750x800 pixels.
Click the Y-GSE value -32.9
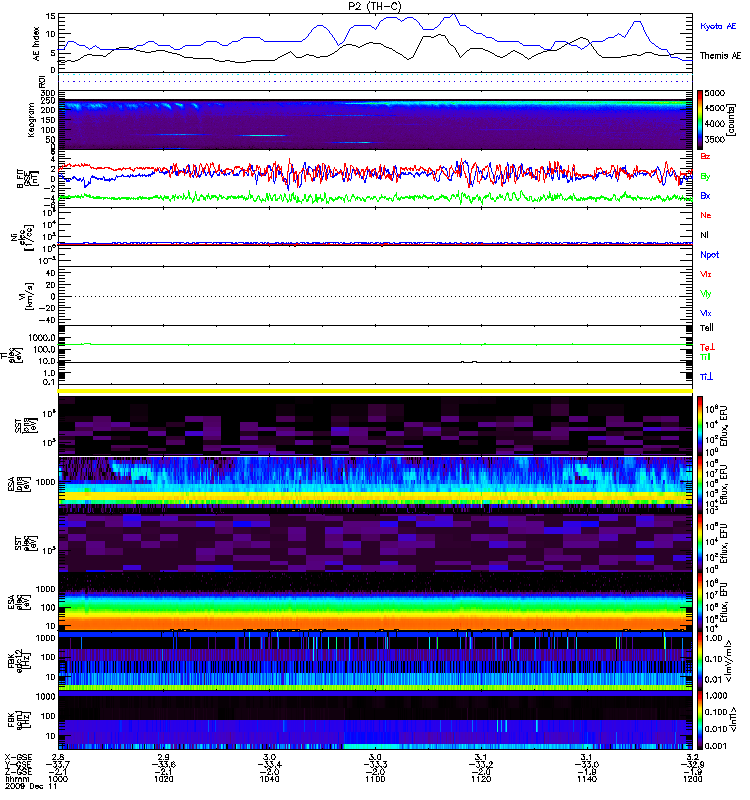coord(692,764)
